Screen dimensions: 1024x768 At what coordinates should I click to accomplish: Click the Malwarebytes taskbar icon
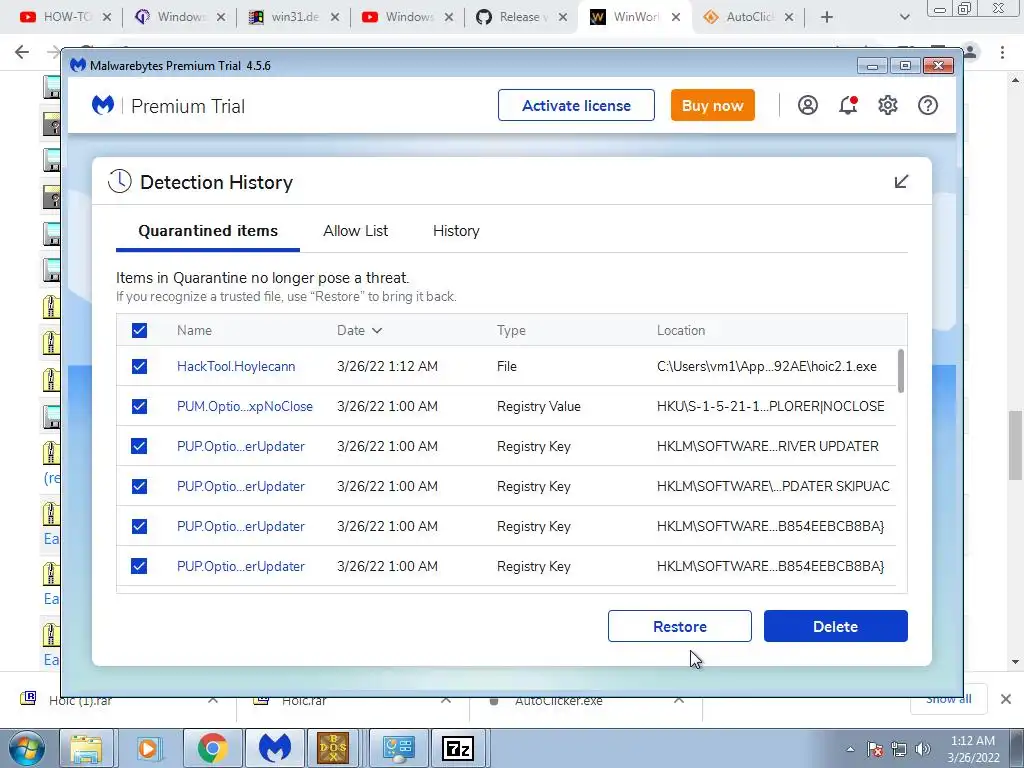click(274, 748)
